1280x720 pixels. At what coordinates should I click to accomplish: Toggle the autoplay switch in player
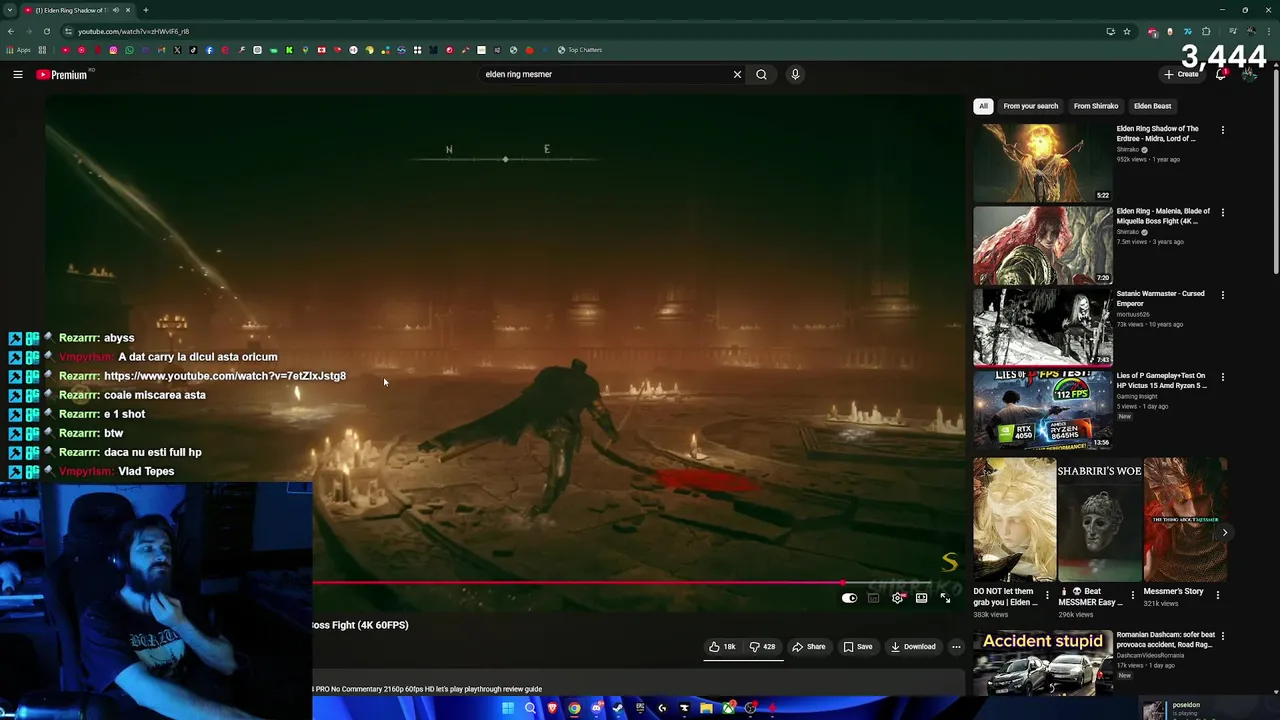pos(849,598)
